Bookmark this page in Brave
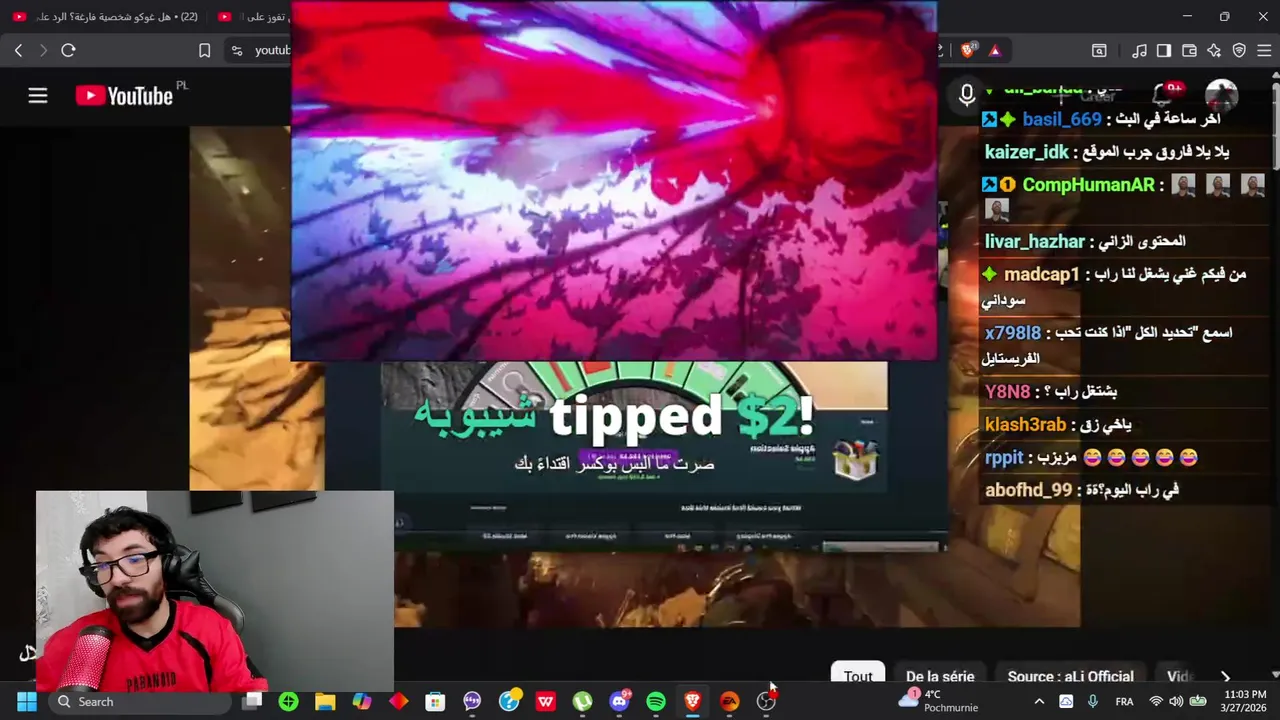This screenshot has width=1280, height=720. click(204, 50)
